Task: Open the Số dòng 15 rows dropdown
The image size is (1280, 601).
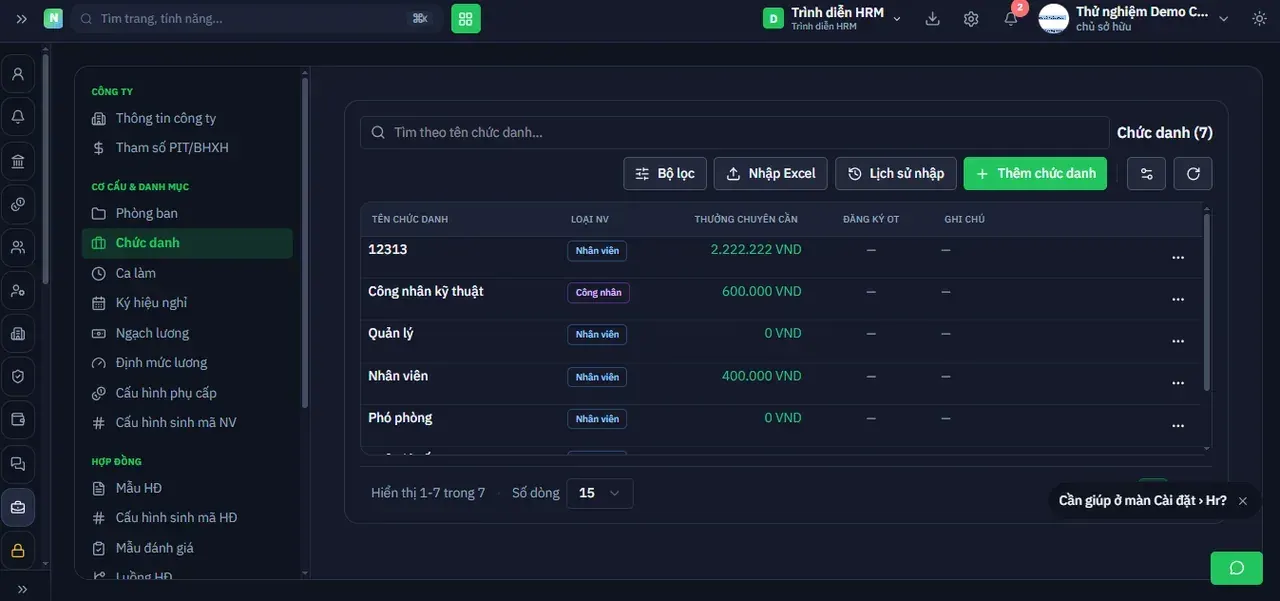Action: pyautogui.click(x=600, y=493)
